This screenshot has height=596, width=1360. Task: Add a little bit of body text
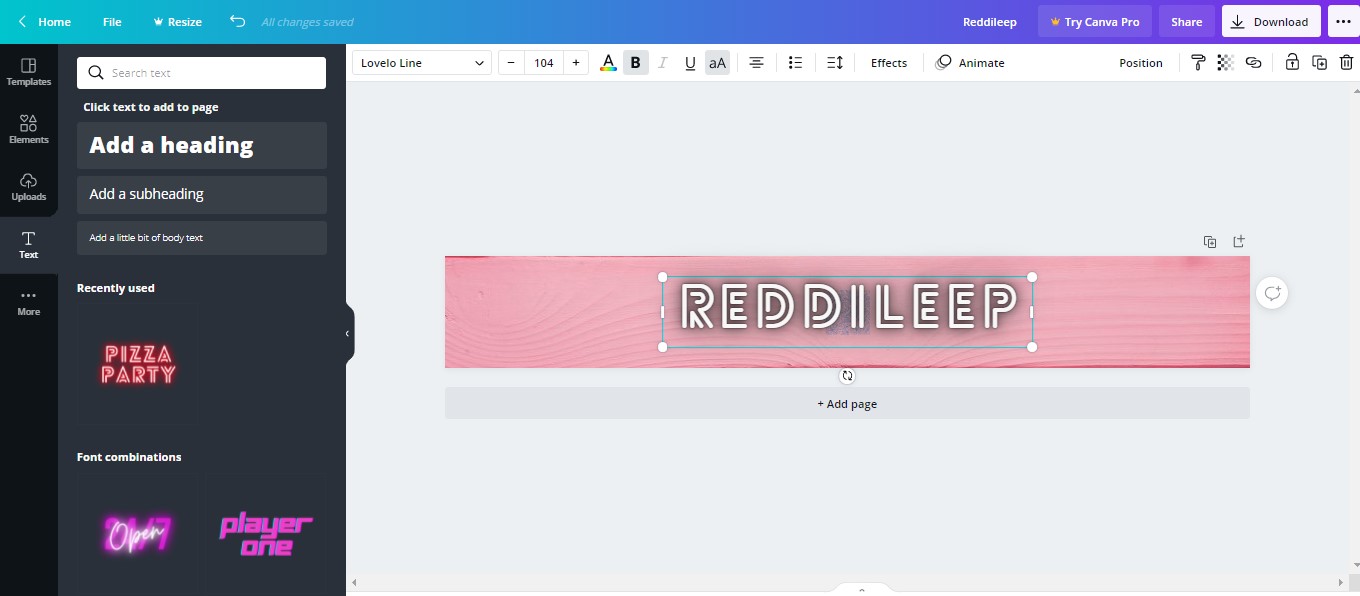pos(201,238)
